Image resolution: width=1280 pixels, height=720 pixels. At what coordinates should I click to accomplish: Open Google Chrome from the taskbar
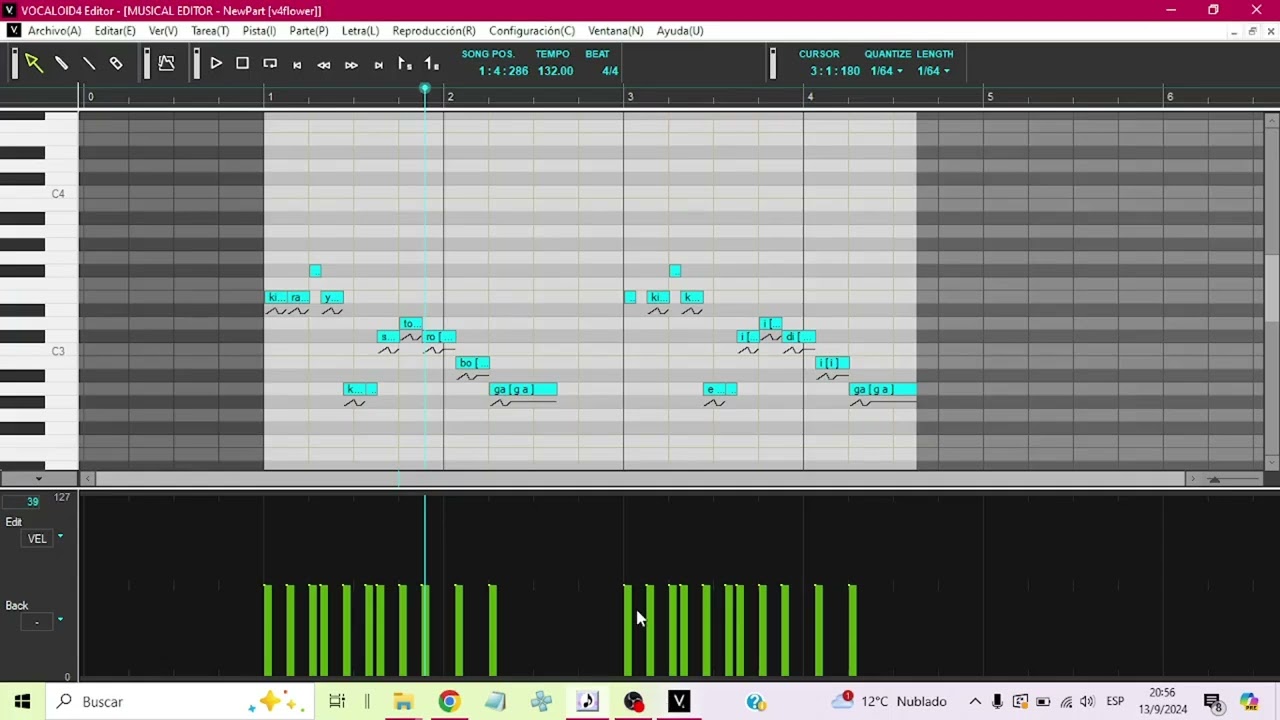(x=449, y=702)
